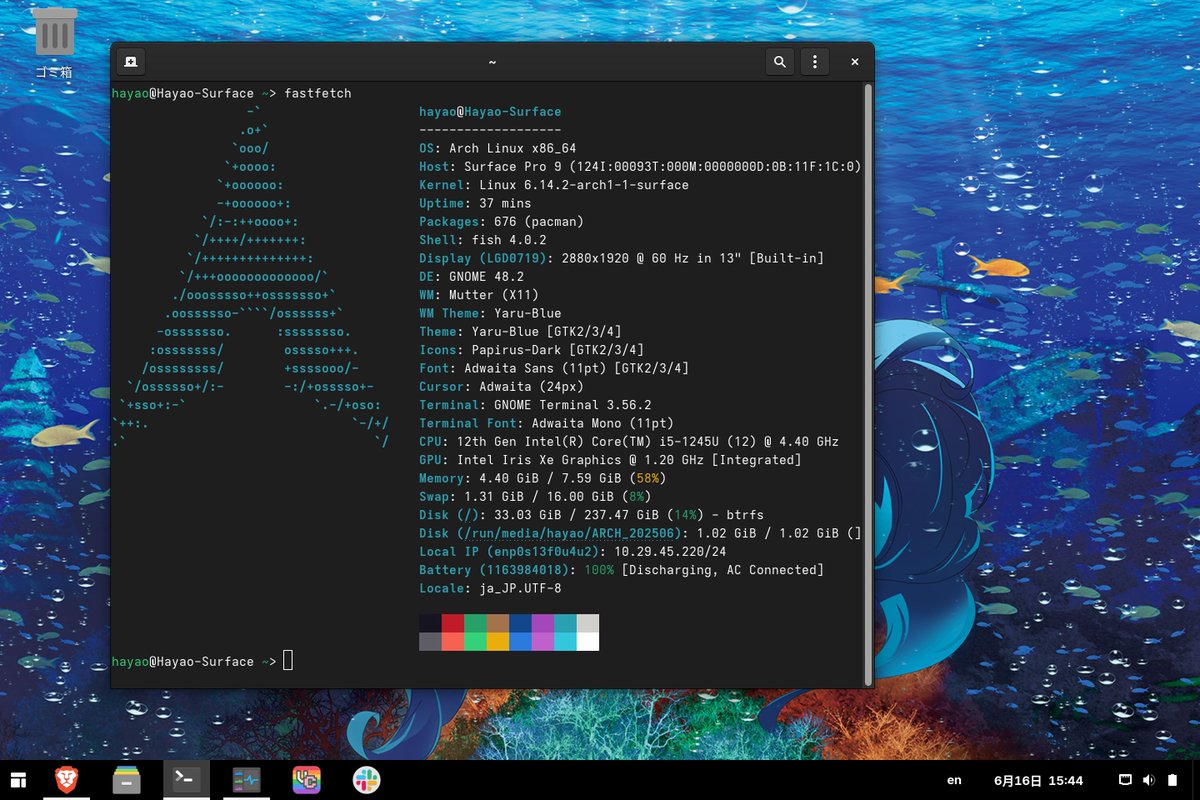Click the 'fastfetch' command text

318,93
